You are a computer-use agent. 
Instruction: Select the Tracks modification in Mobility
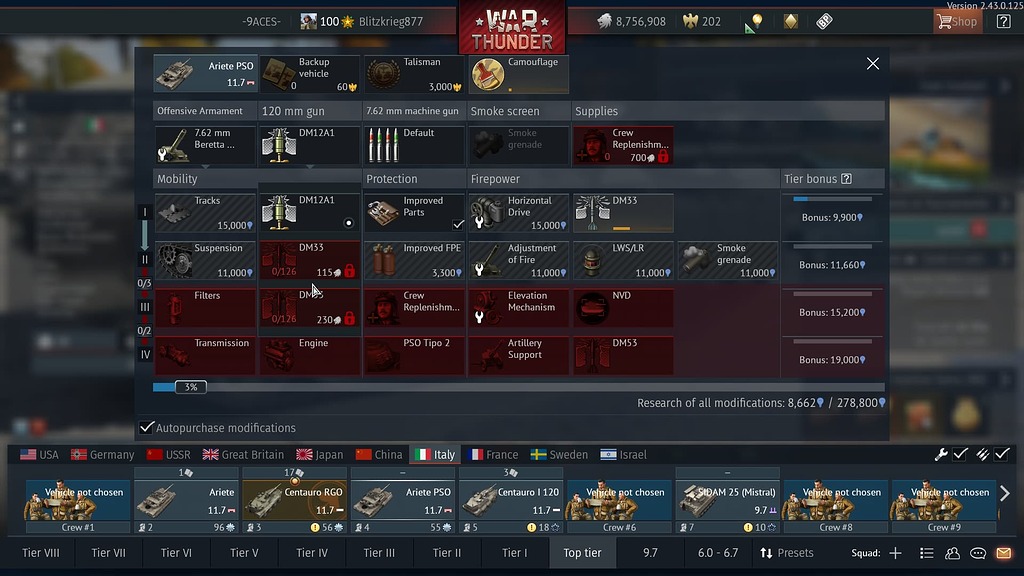[x=204, y=212]
